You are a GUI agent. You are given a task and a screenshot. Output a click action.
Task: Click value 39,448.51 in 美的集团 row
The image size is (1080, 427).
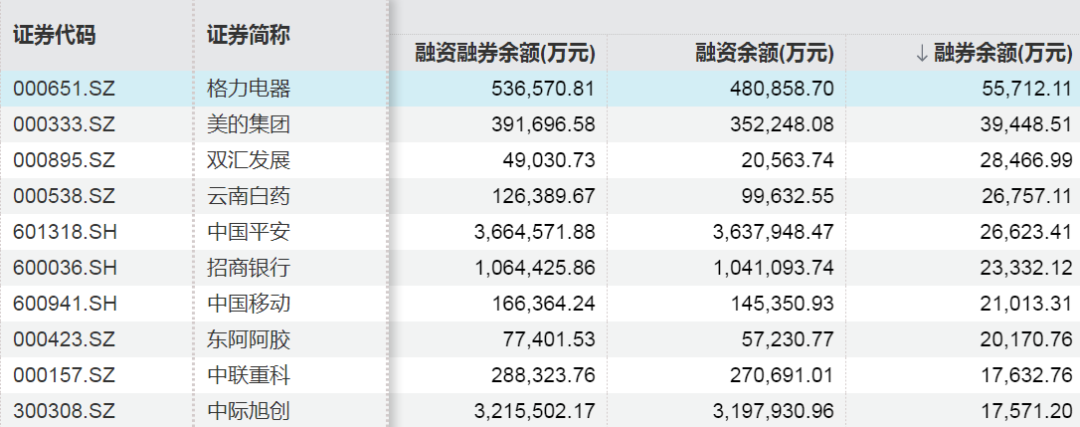[1026, 125]
